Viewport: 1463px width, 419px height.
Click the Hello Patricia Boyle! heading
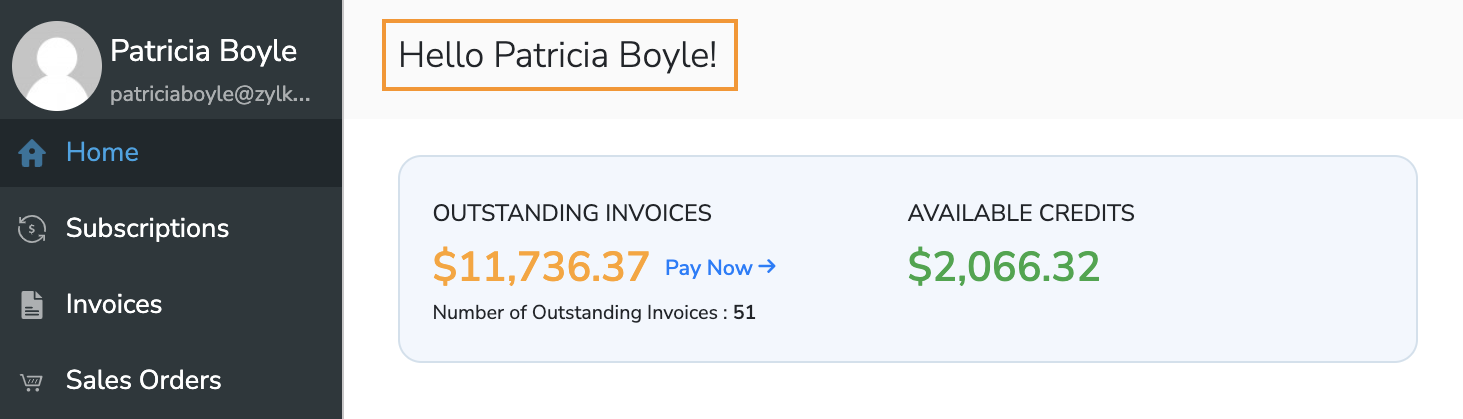[x=558, y=55]
